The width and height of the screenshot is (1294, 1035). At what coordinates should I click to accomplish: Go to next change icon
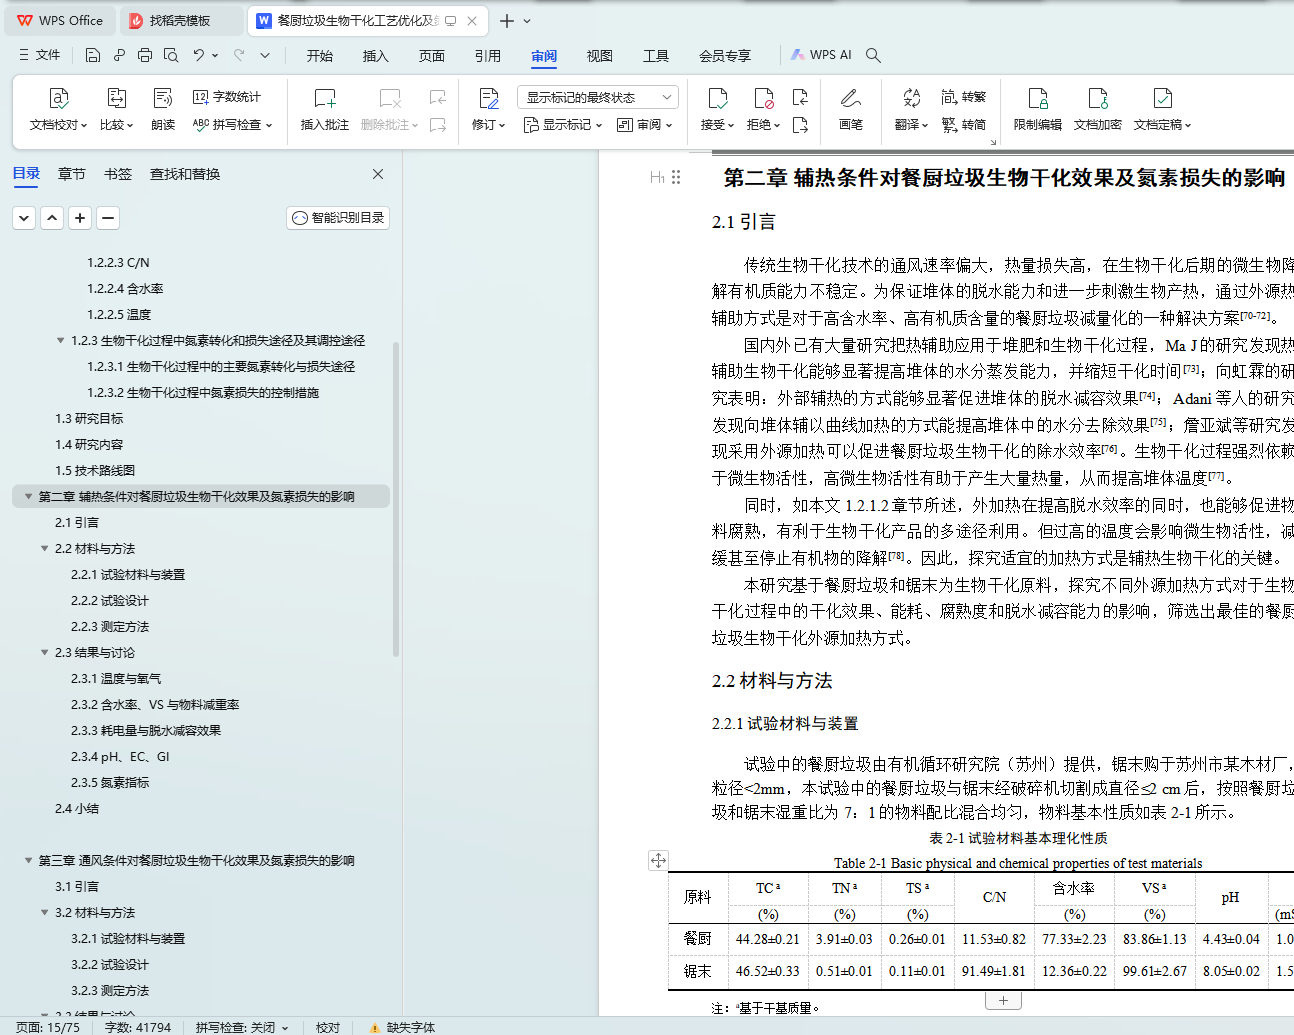(800, 125)
